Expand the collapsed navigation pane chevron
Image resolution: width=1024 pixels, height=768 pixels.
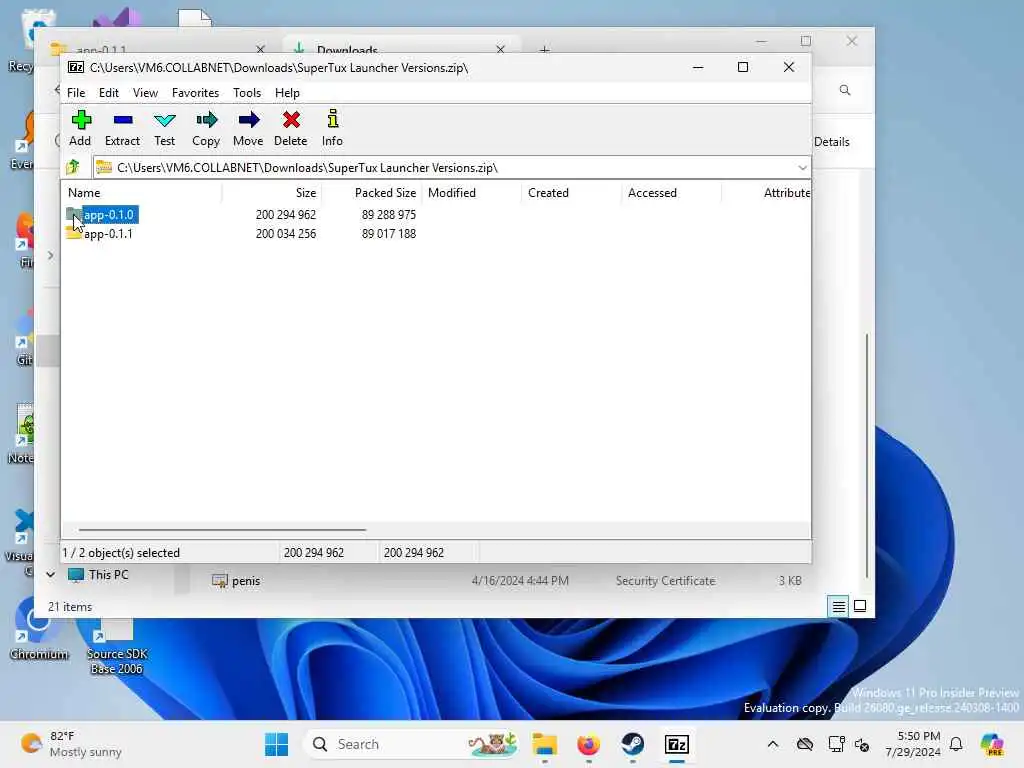[50, 255]
